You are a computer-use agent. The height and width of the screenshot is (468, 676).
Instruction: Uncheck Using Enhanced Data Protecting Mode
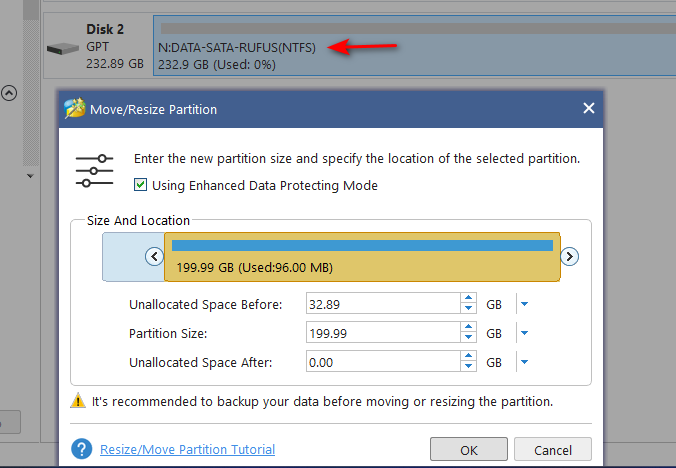click(140, 185)
